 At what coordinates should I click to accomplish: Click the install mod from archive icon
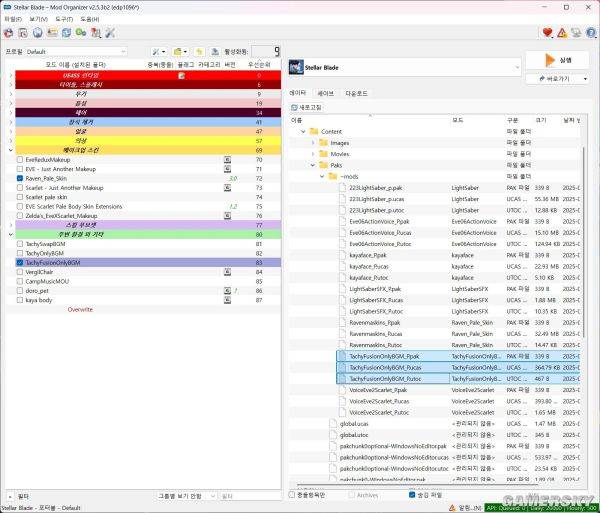coord(23,33)
